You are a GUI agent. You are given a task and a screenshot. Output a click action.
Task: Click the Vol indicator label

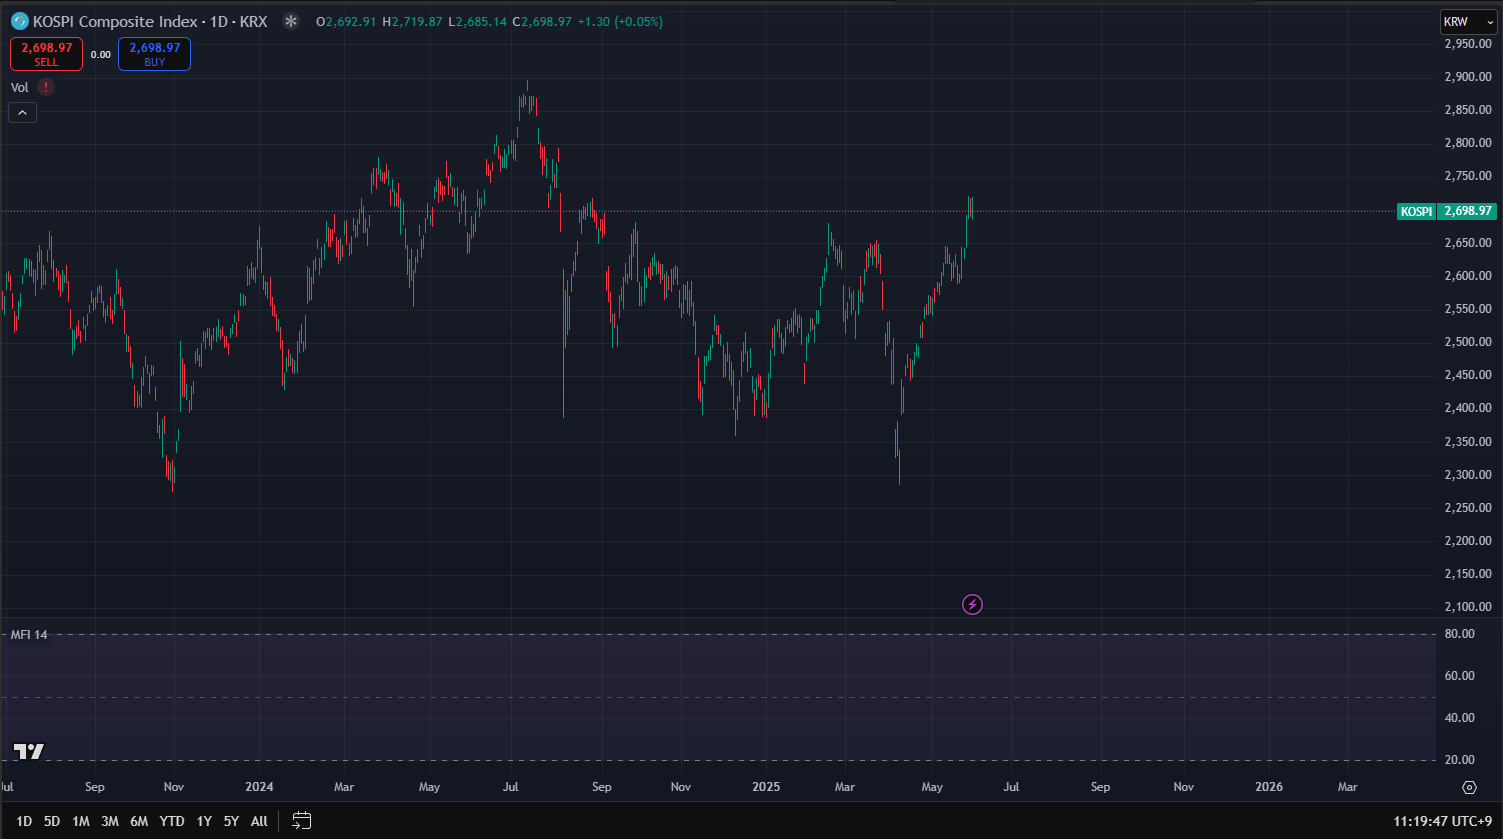coord(20,87)
